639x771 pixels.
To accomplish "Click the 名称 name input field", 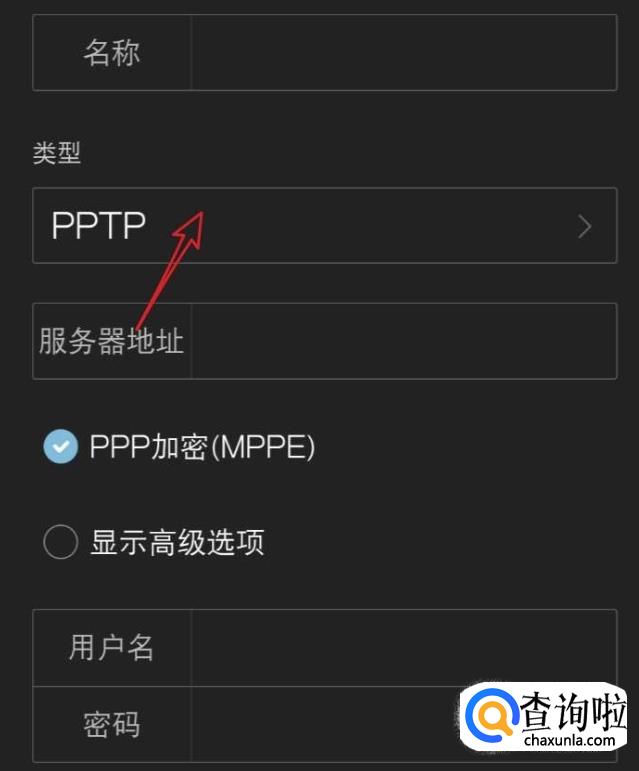I will click(x=403, y=53).
